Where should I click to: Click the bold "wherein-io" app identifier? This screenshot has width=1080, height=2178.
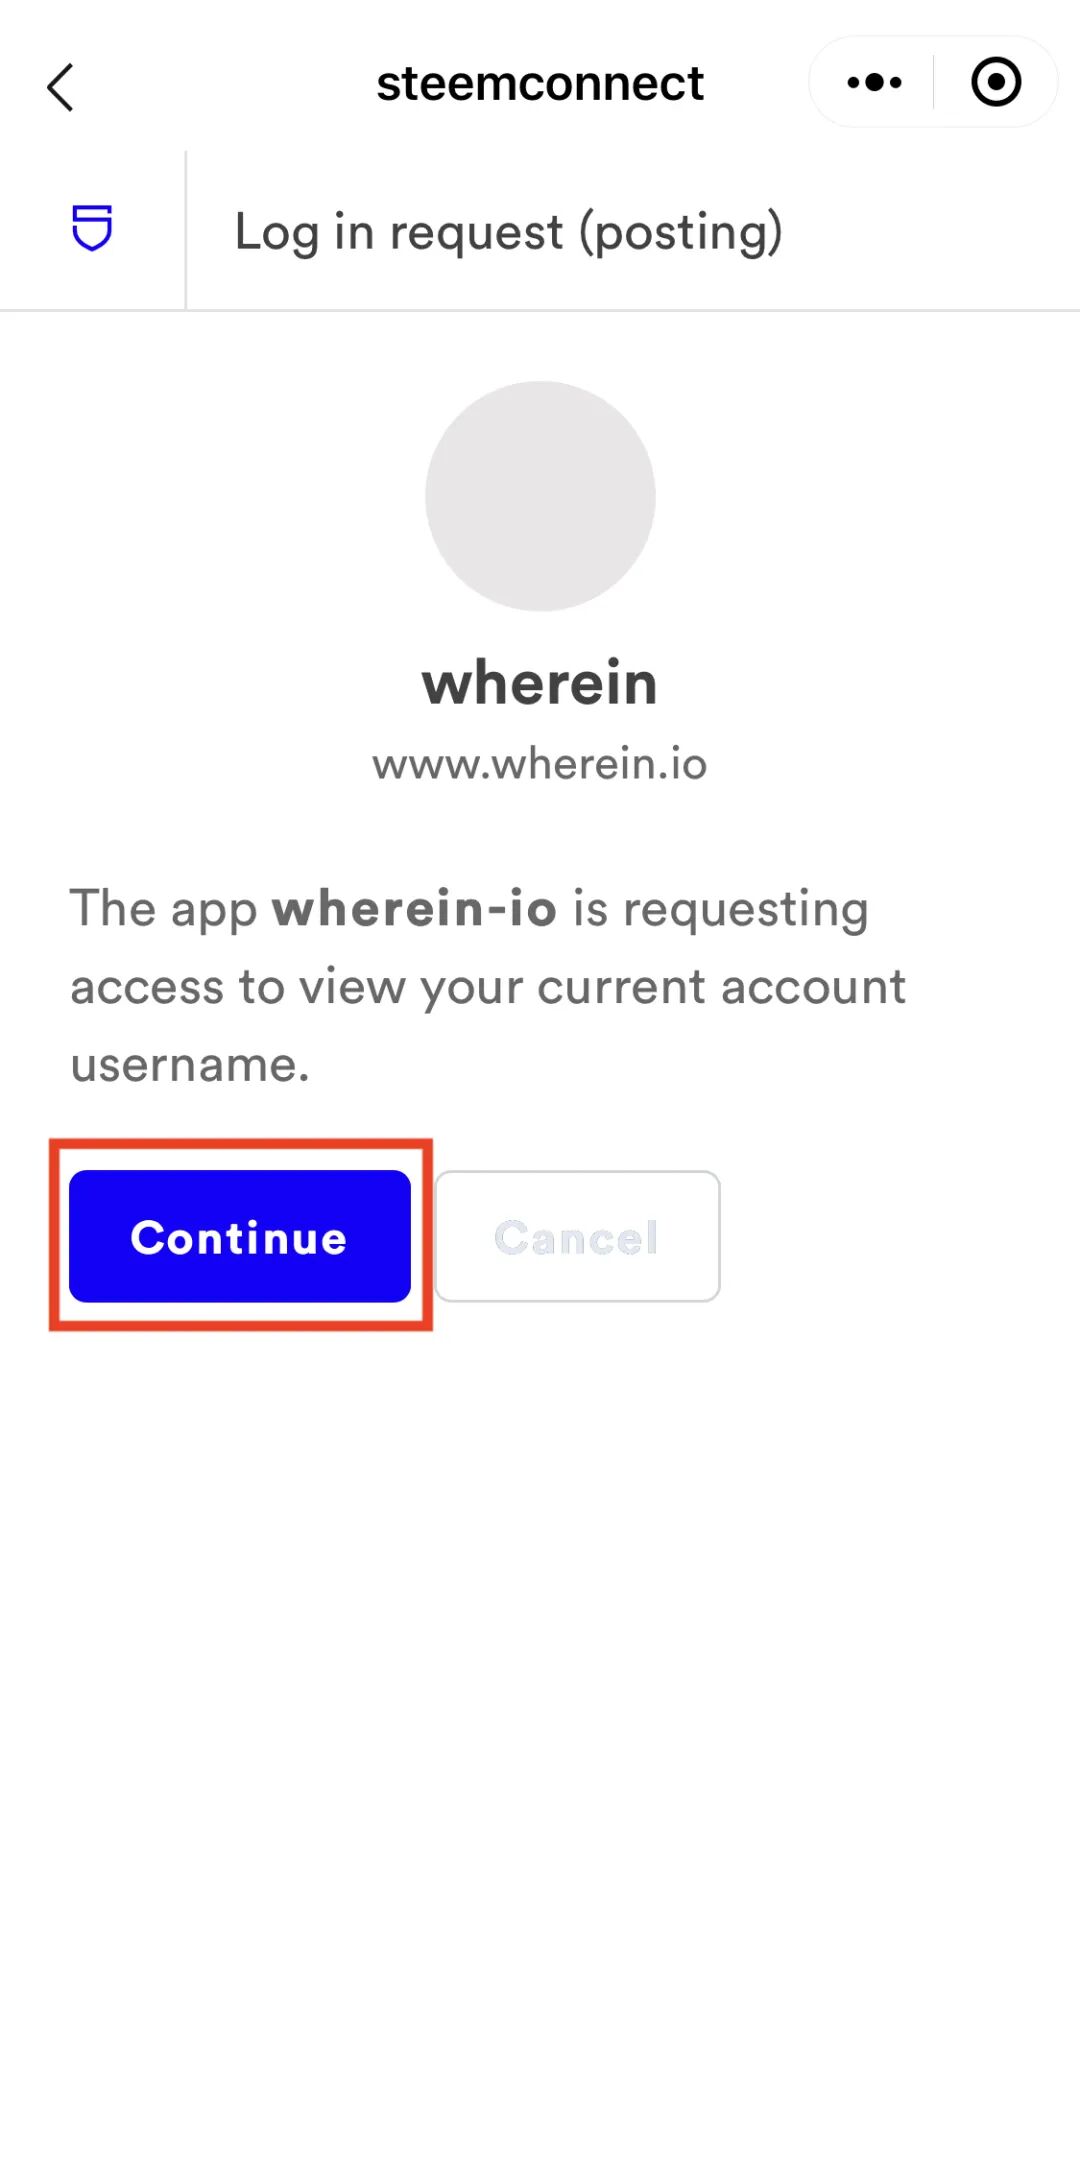(x=414, y=908)
